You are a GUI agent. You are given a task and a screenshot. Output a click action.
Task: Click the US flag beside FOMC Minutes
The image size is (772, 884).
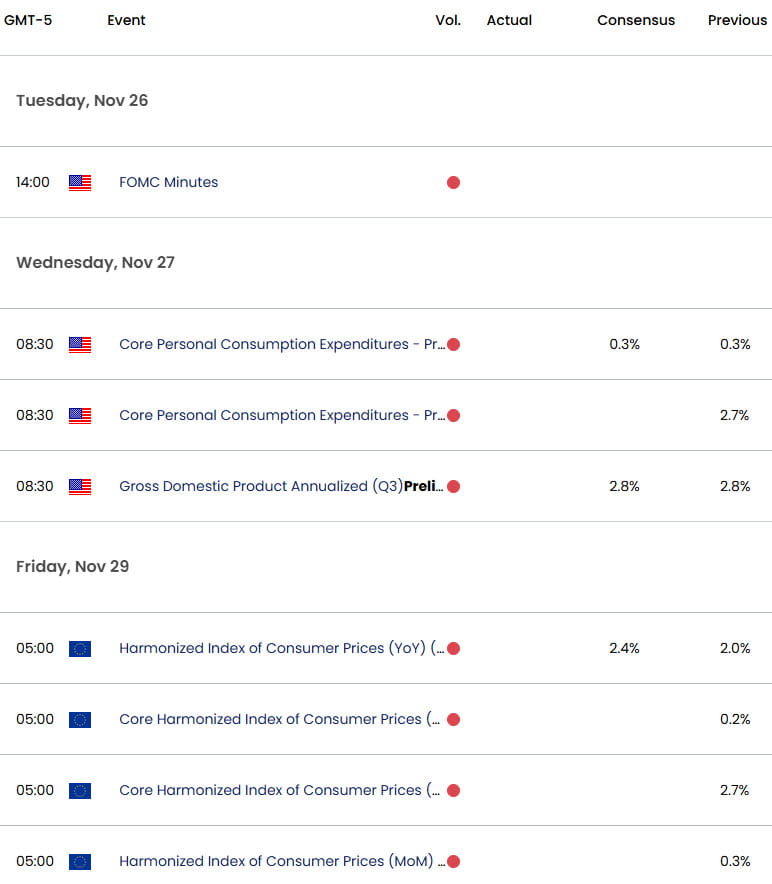(79, 182)
